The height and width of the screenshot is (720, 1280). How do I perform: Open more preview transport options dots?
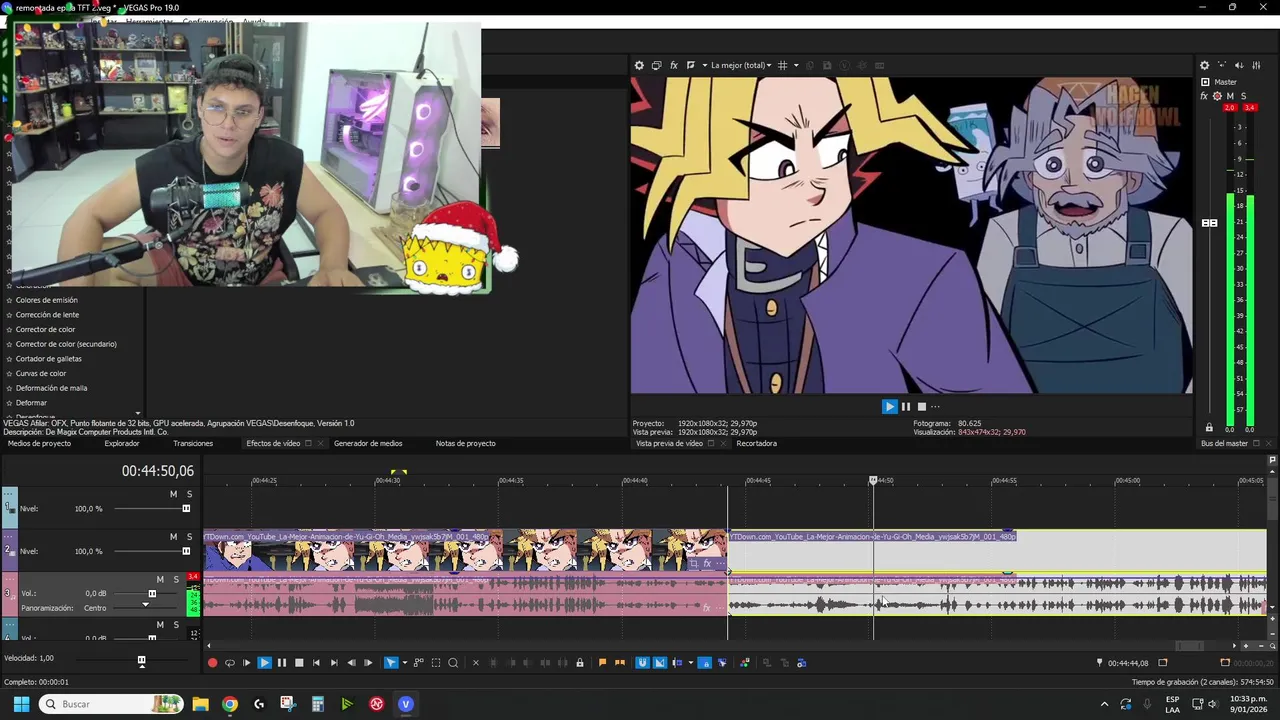tap(935, 406)
